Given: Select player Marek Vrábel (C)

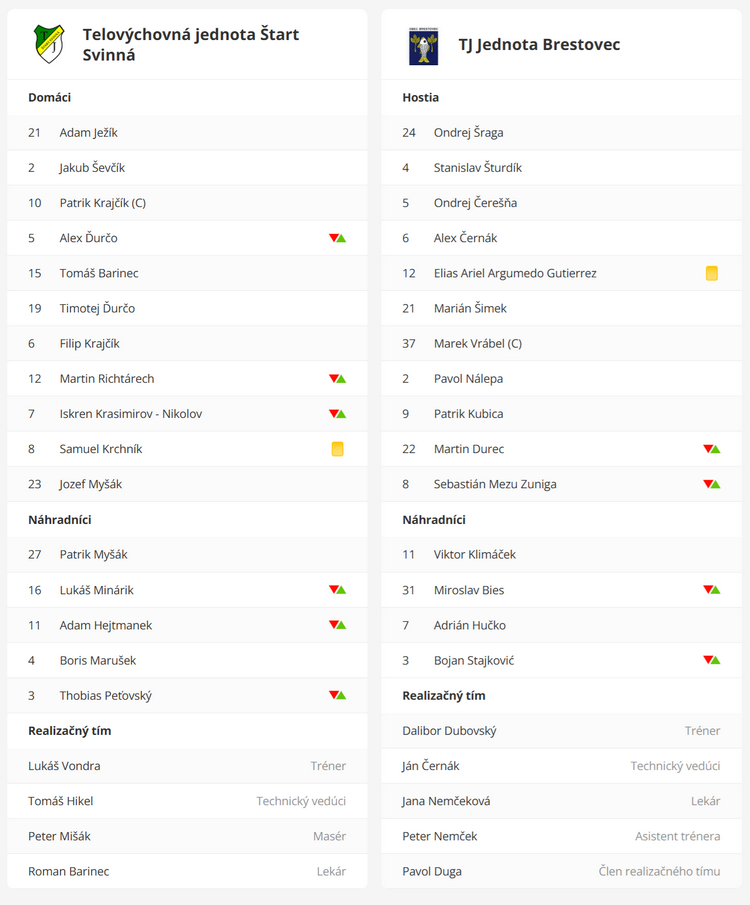Looking at the screenshot, I should click(477, 343).
